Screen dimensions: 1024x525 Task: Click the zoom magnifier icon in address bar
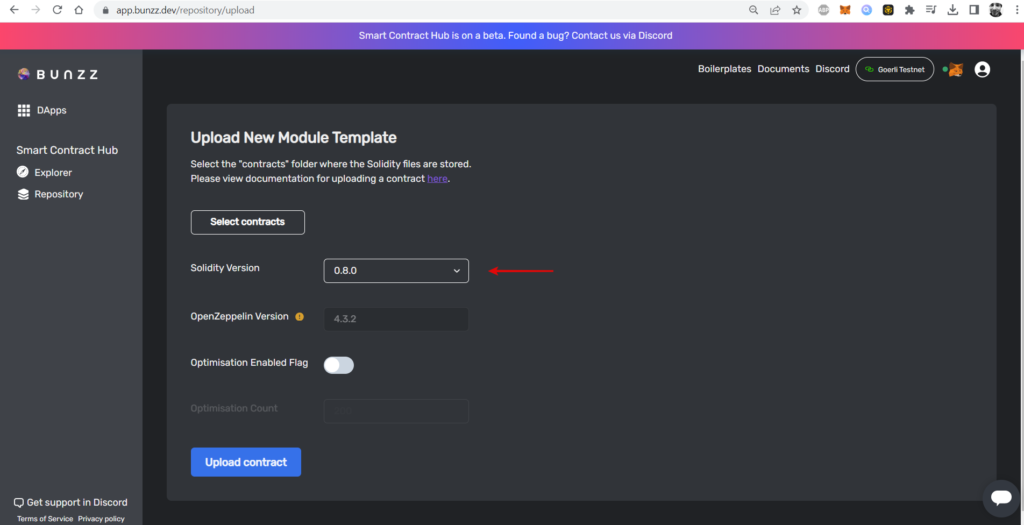pos(754,10)
